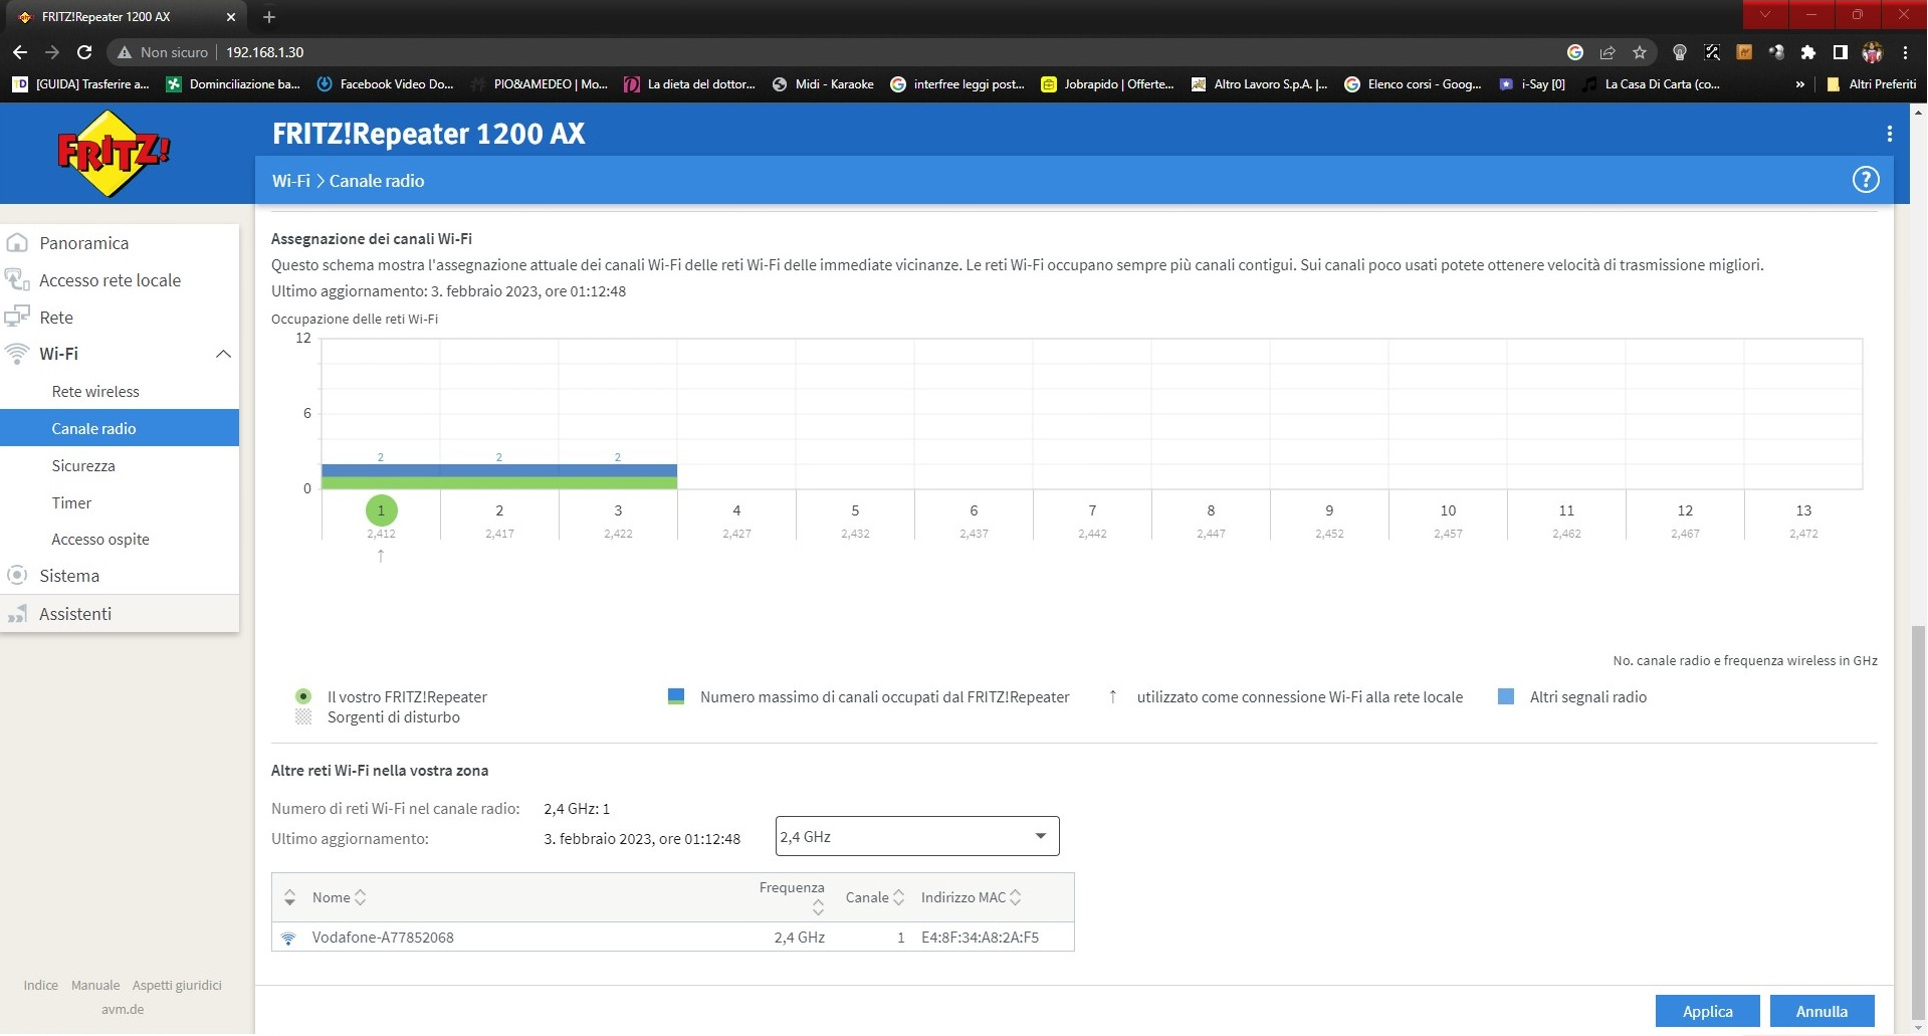Viewport: 1928px width, 1036px height.
Task: Open the Indice link
Action: [41, 986]
